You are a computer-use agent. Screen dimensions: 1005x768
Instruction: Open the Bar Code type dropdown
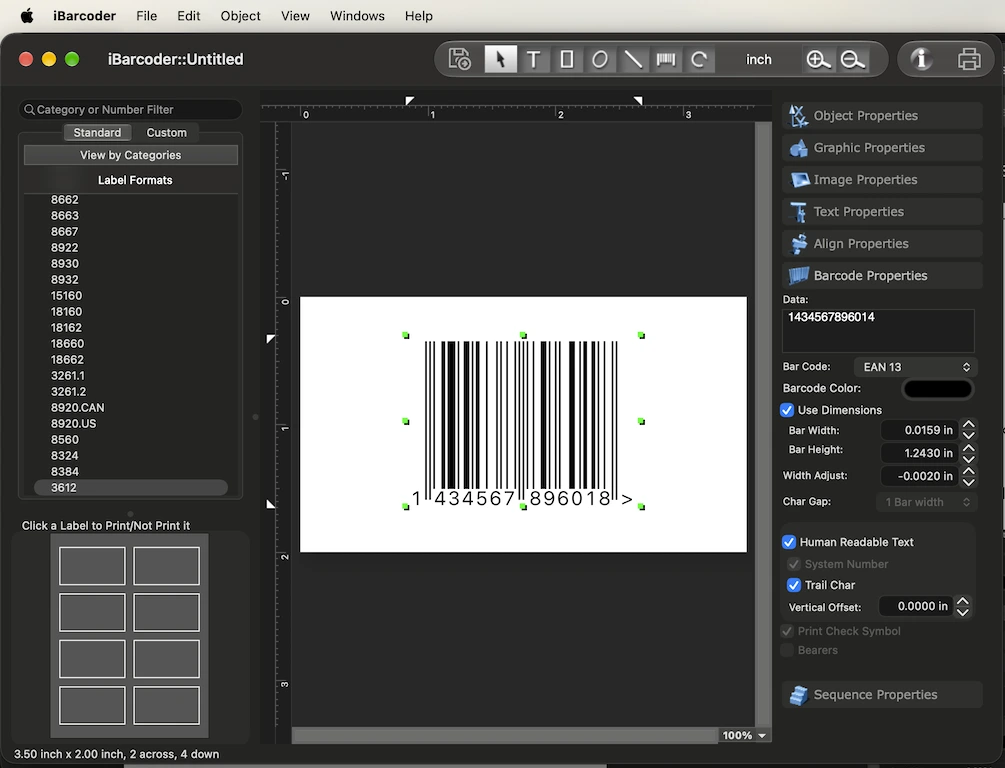click(x=915, y=367)
